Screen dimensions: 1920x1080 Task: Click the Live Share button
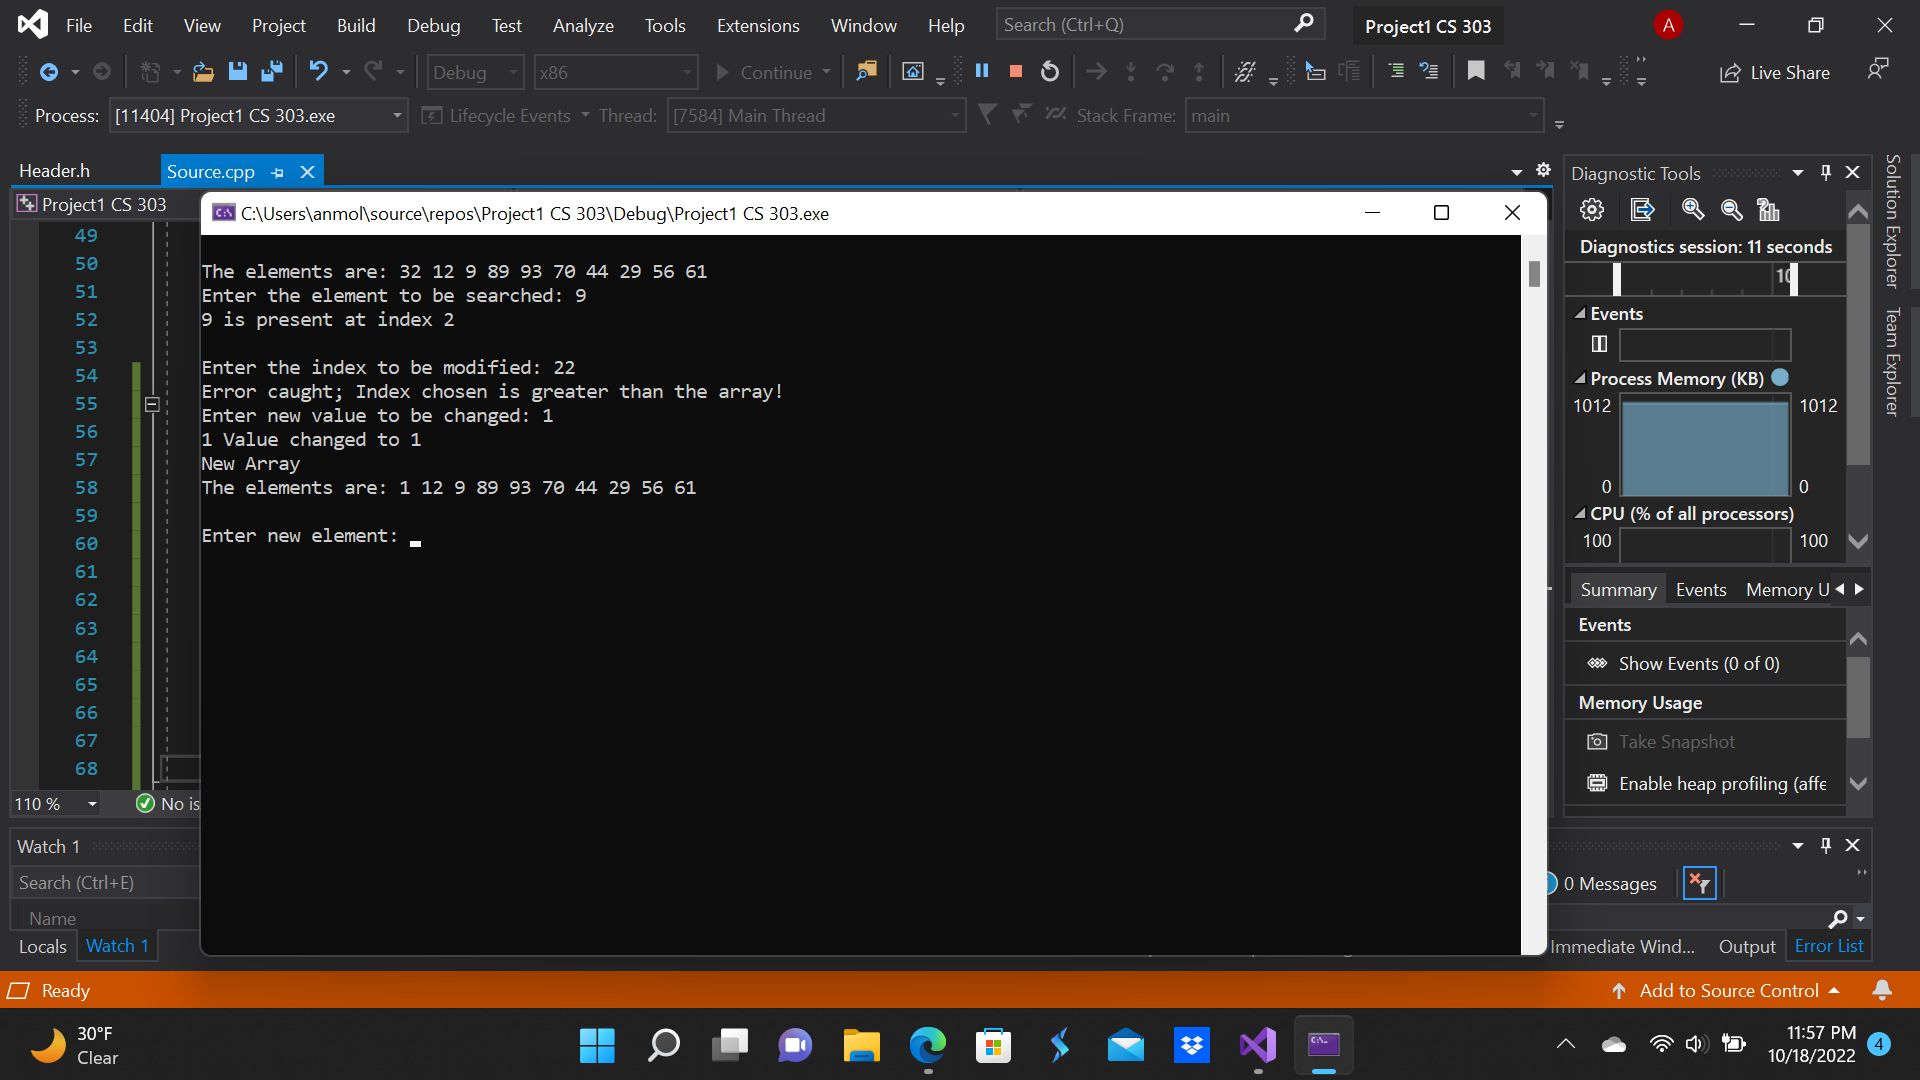[1775, 72]
